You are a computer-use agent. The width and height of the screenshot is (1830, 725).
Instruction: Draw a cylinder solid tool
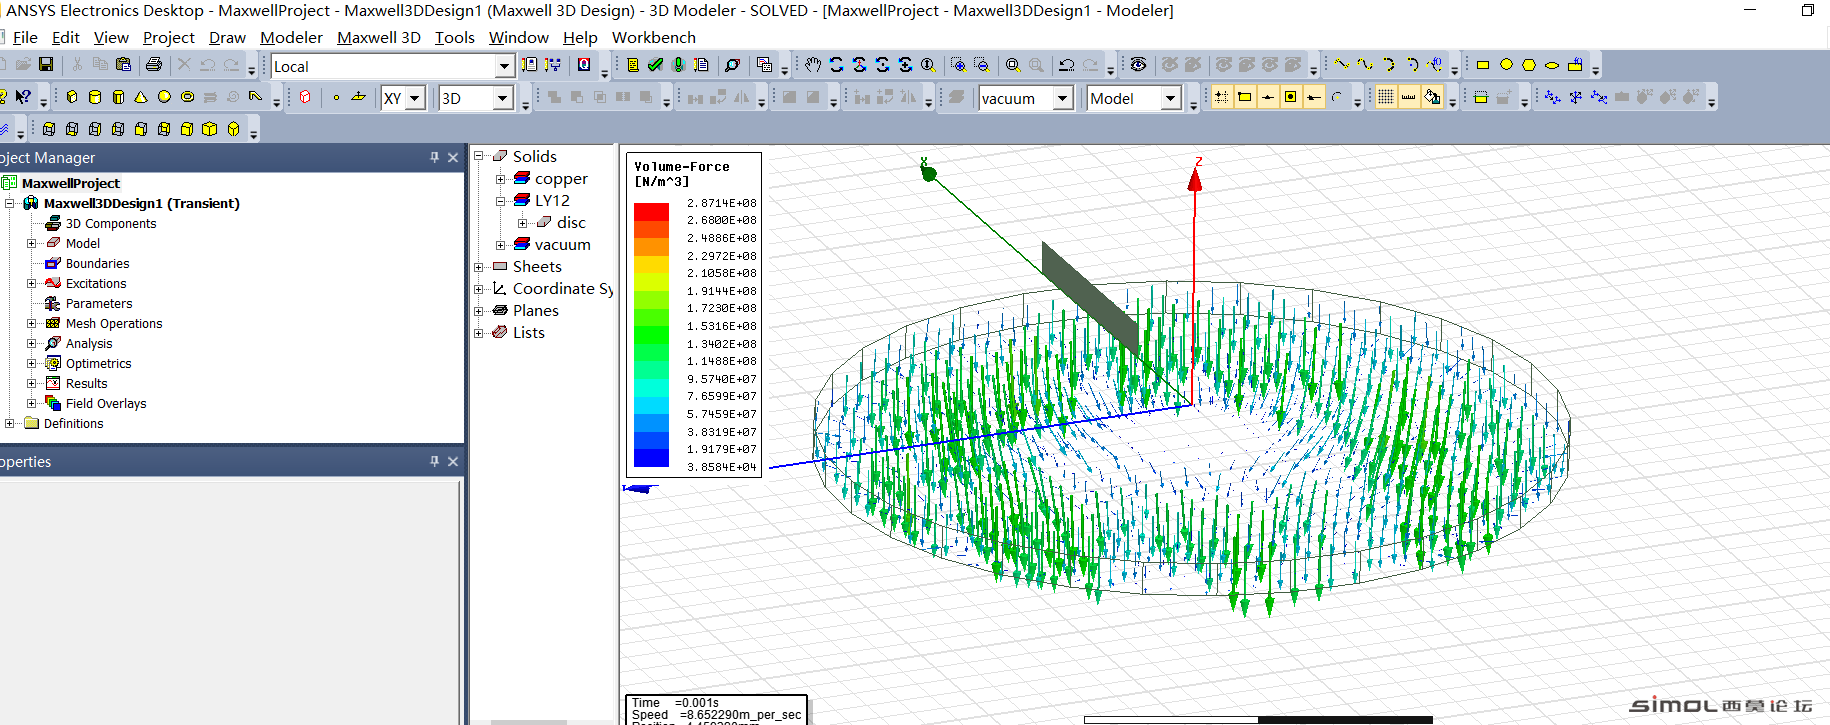(95, 97)
